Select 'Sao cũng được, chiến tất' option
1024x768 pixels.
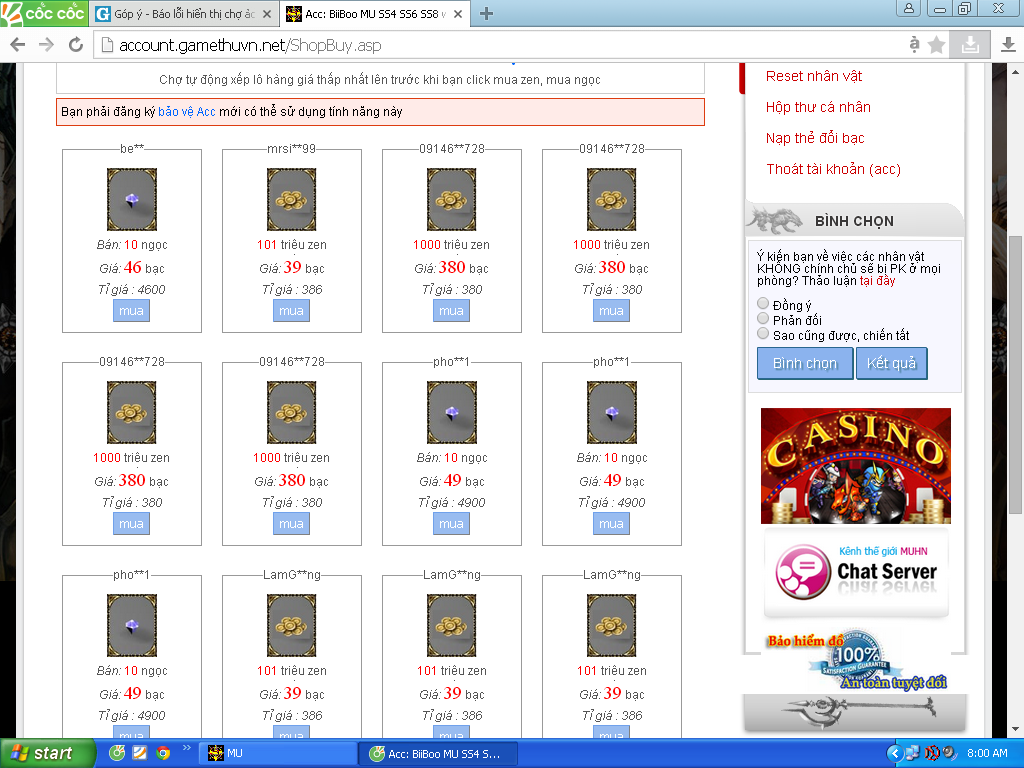[x=763, y=334]
